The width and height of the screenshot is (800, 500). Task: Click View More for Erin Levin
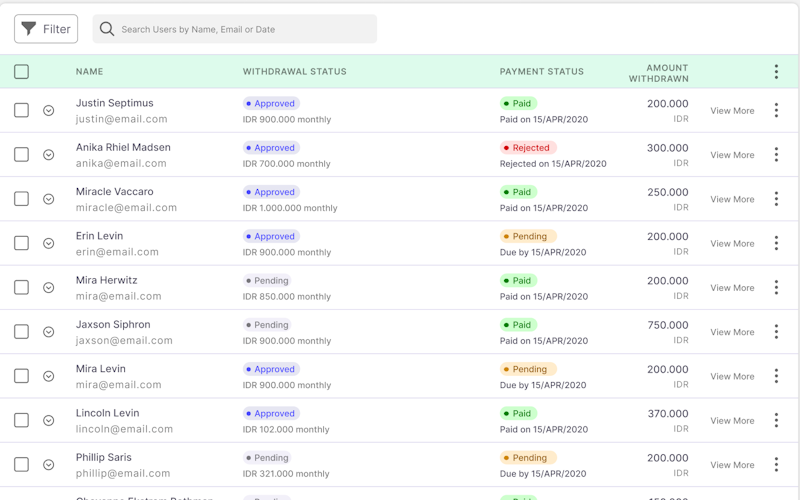pos(732,244)
